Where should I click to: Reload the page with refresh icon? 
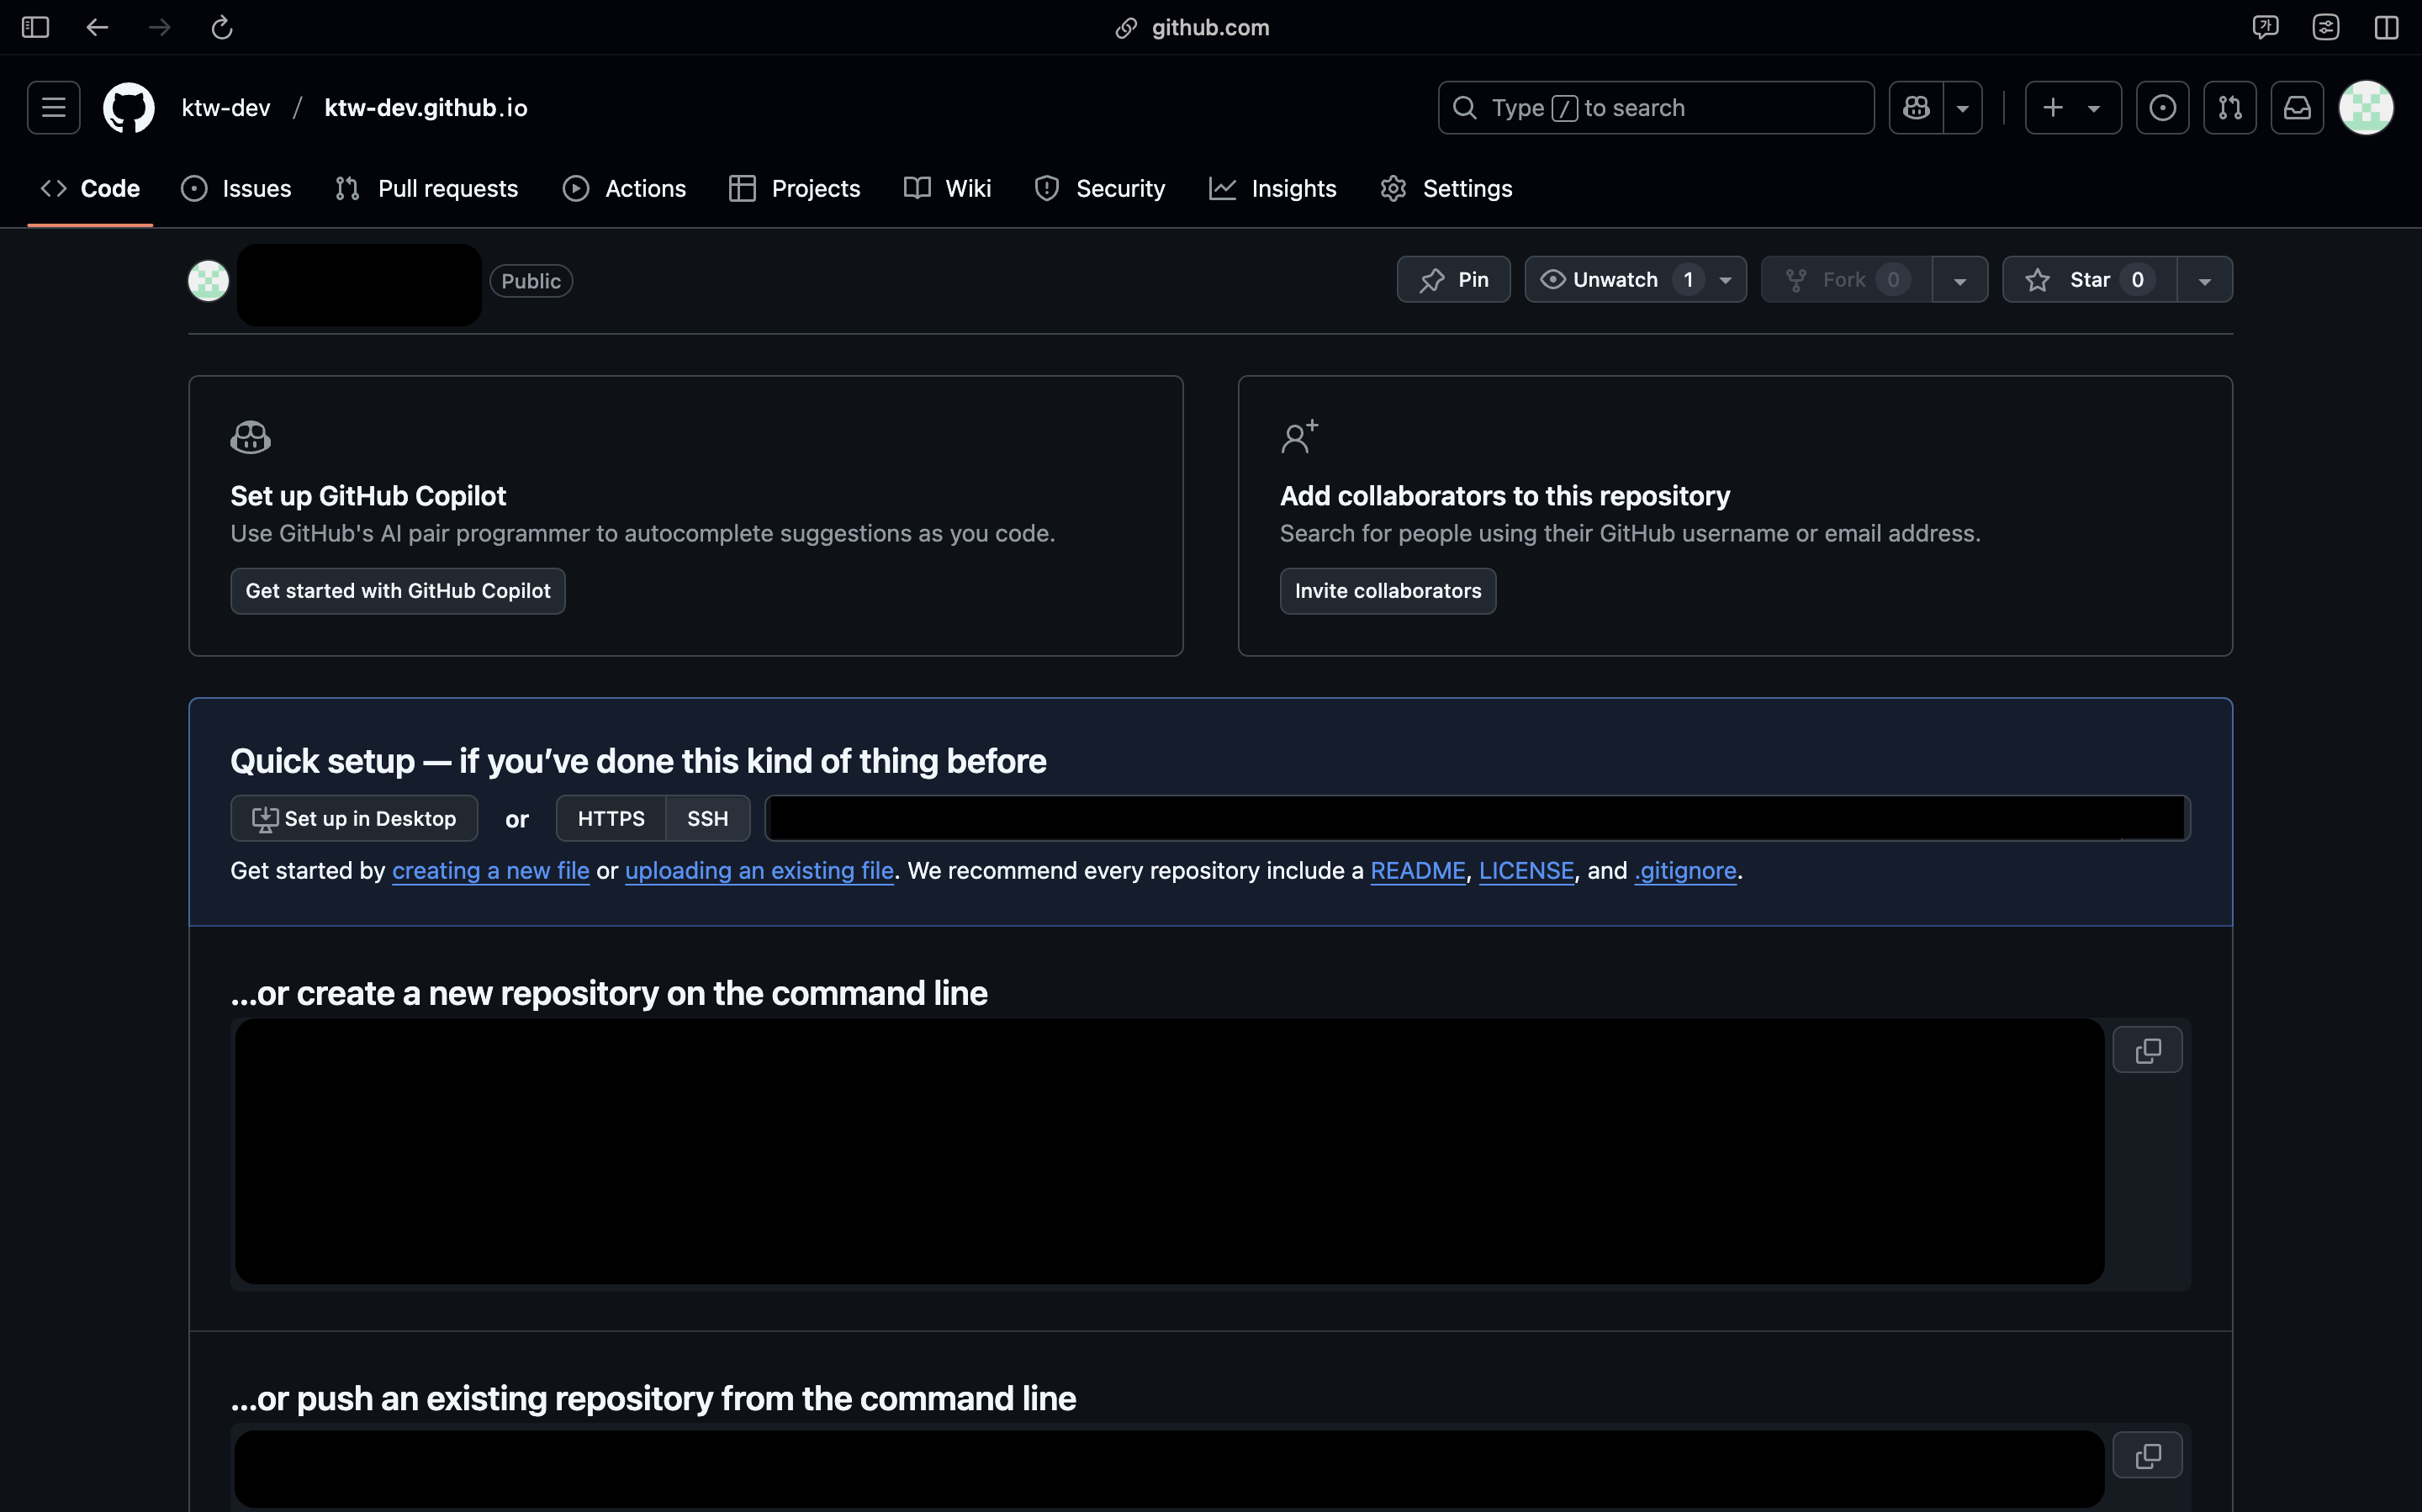click(222, 27)
